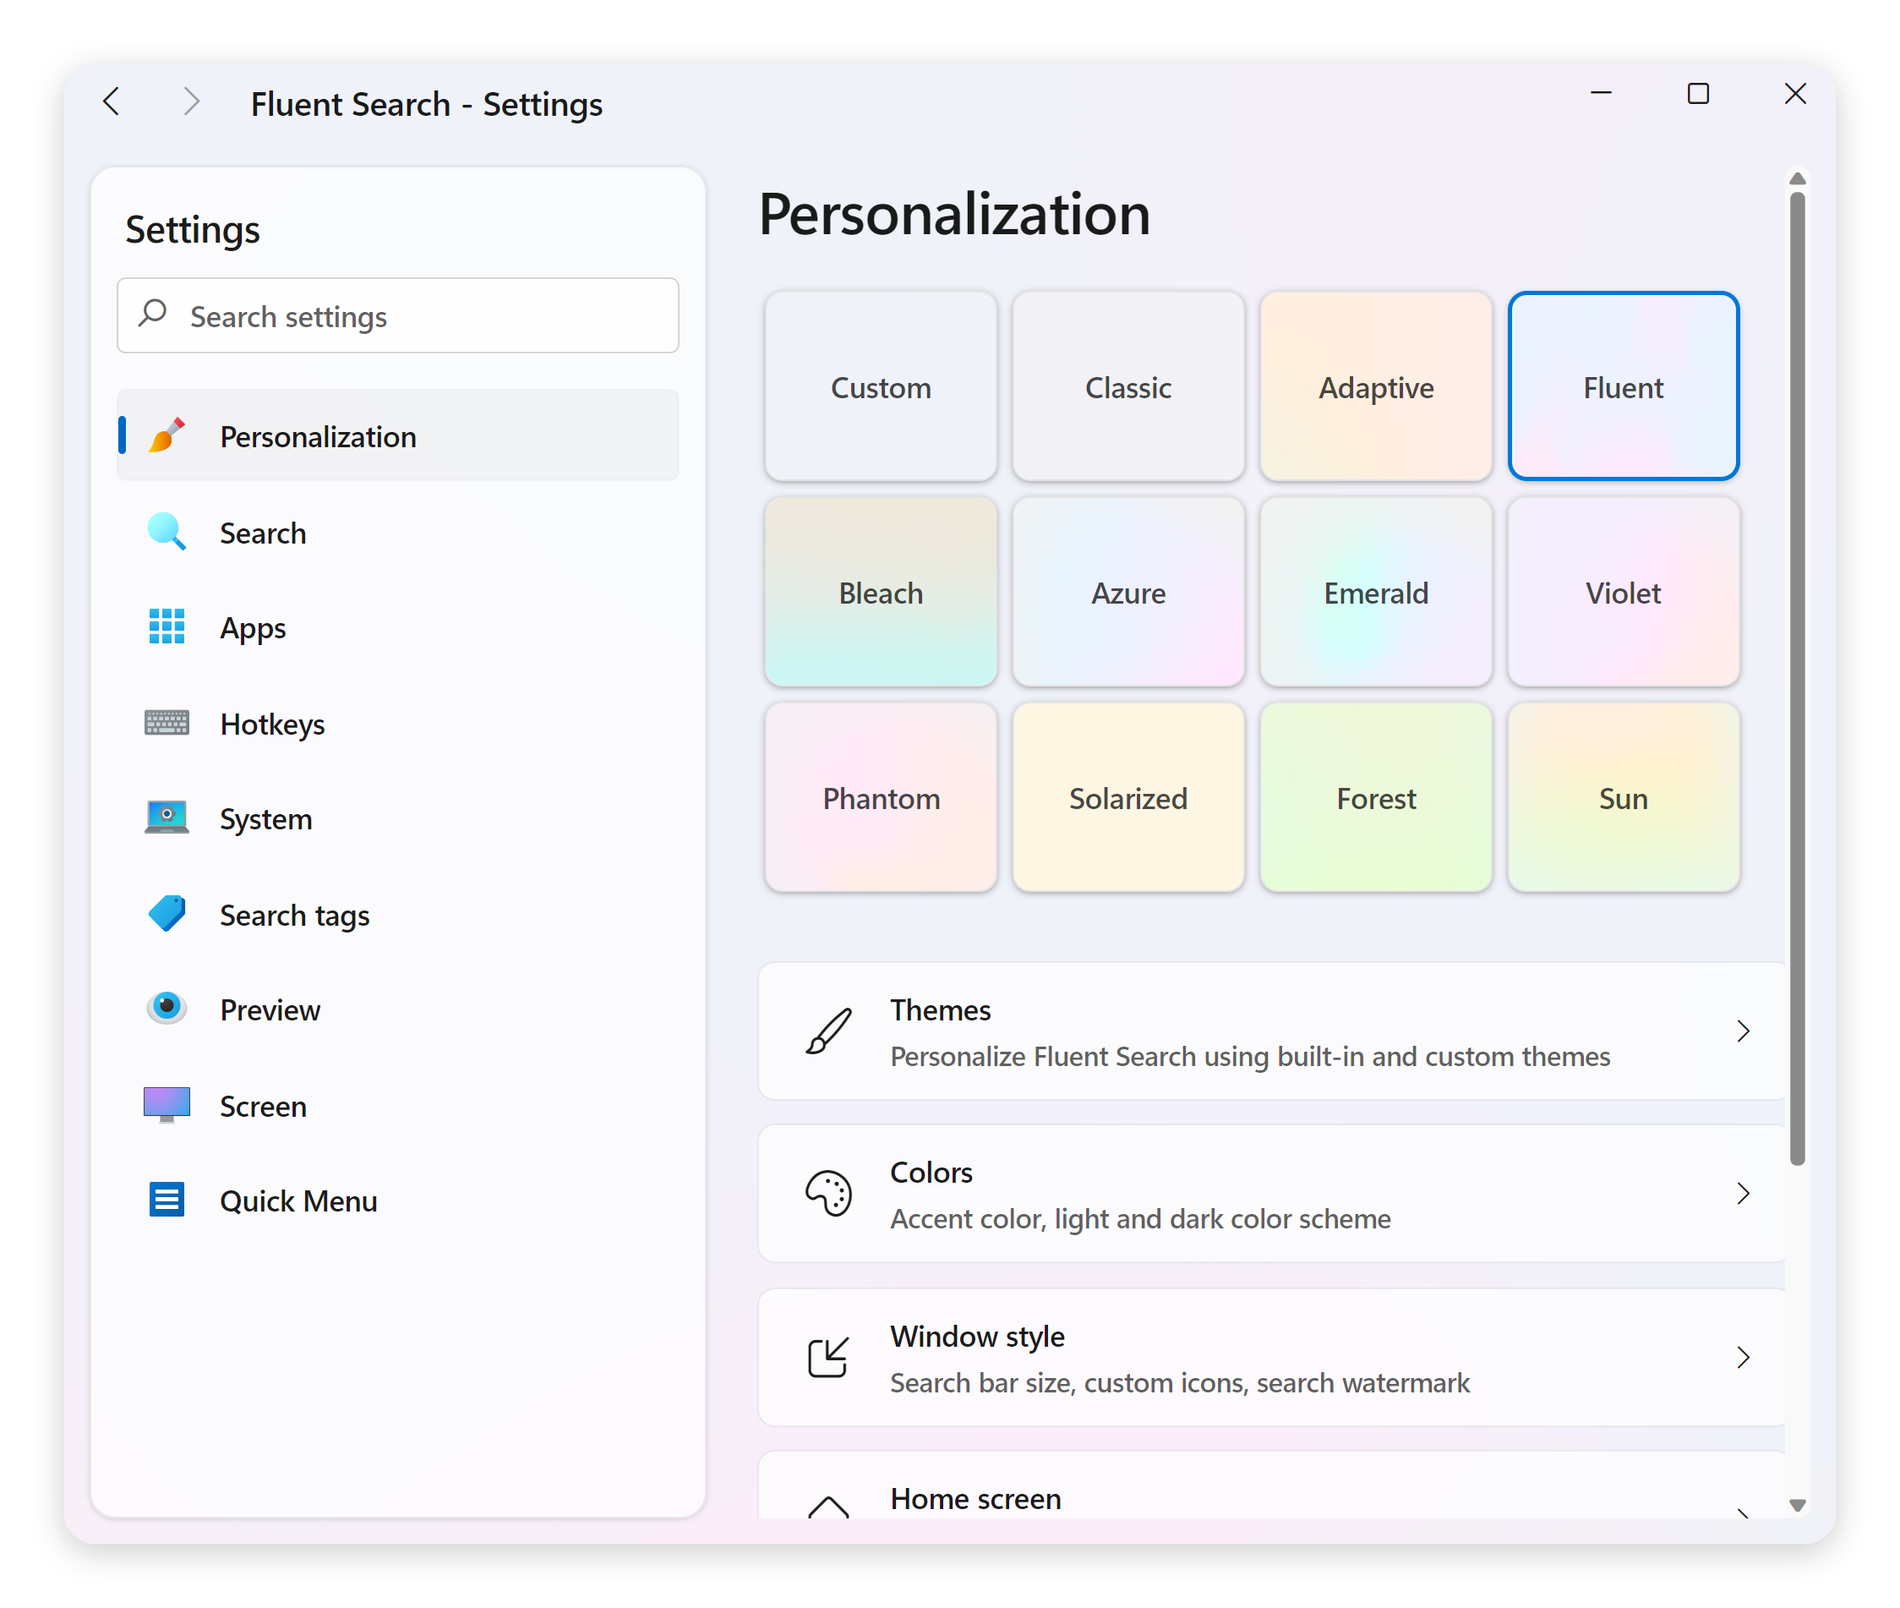
Task: Open the Personalization settings page
Action: 398,435
